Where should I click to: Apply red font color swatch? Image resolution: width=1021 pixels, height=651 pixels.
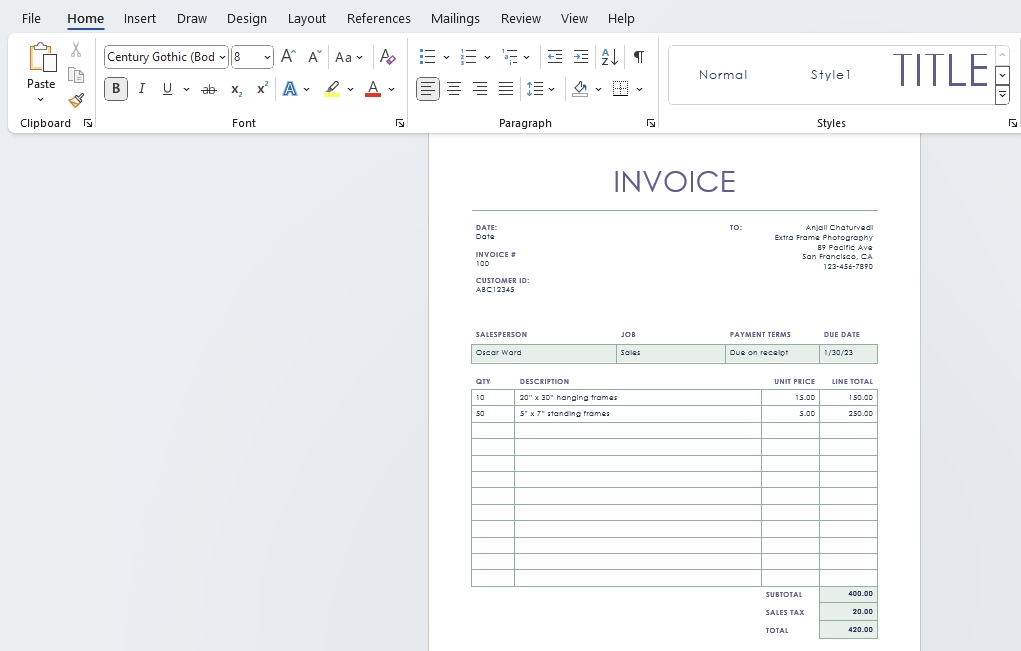click(373, 89)
